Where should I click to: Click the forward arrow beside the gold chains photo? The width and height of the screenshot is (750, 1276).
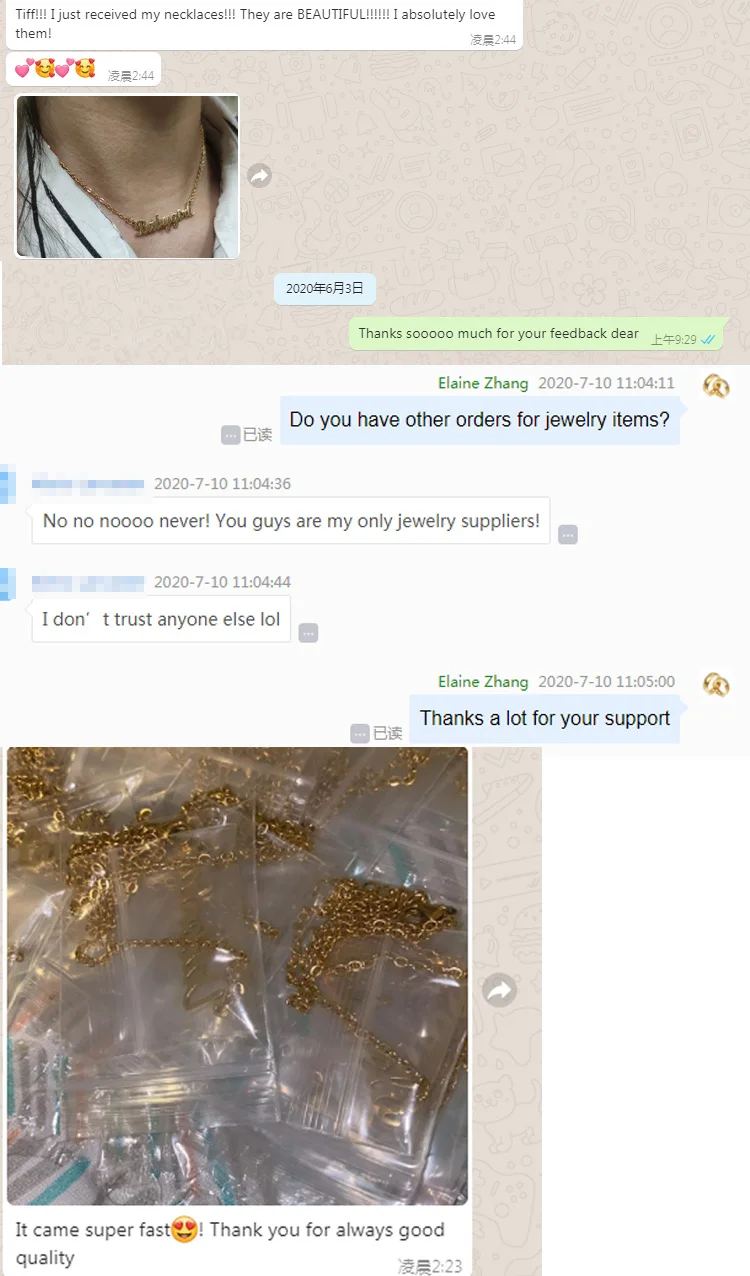499,991
